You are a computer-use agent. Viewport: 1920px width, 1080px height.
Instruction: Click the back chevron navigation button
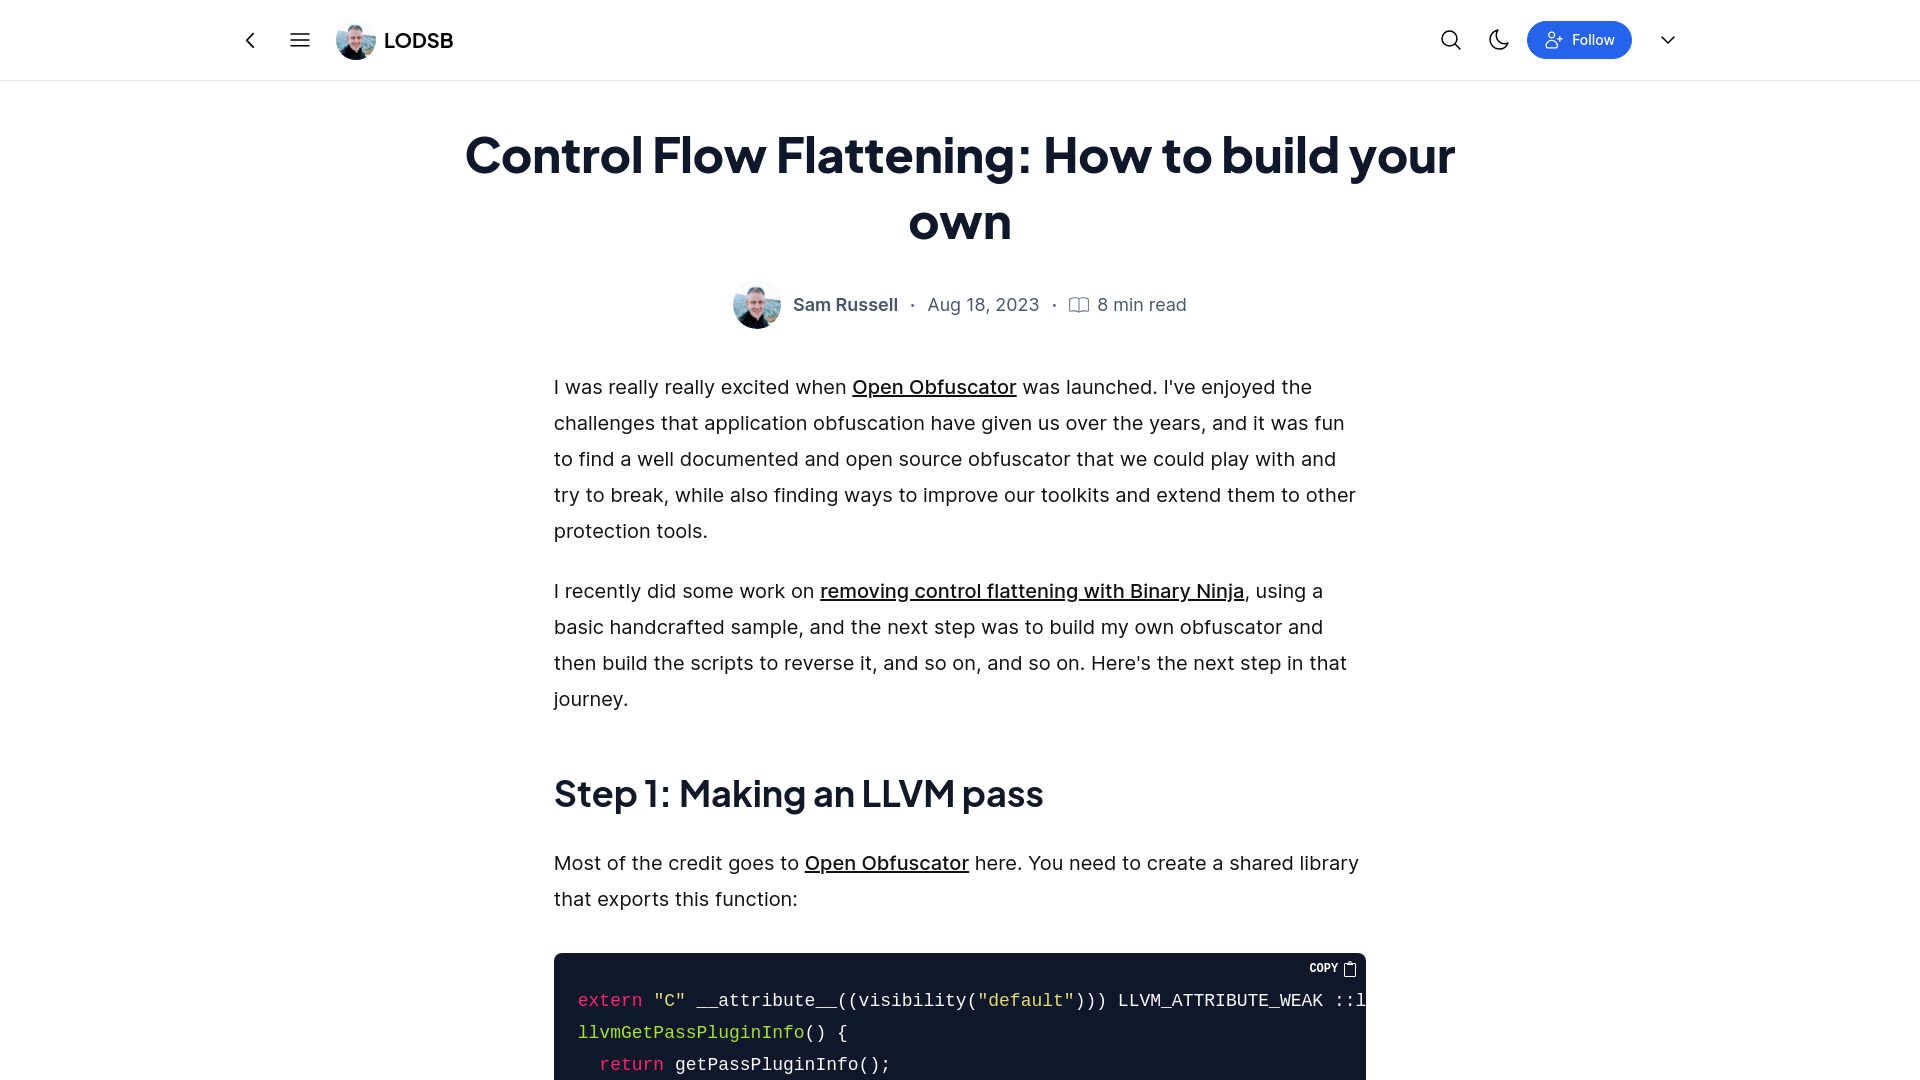point(251,40)
